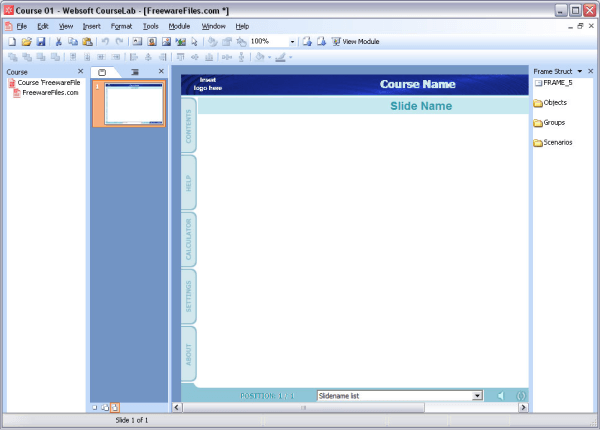Click the distribute horizontally icon

coord(227,57)
